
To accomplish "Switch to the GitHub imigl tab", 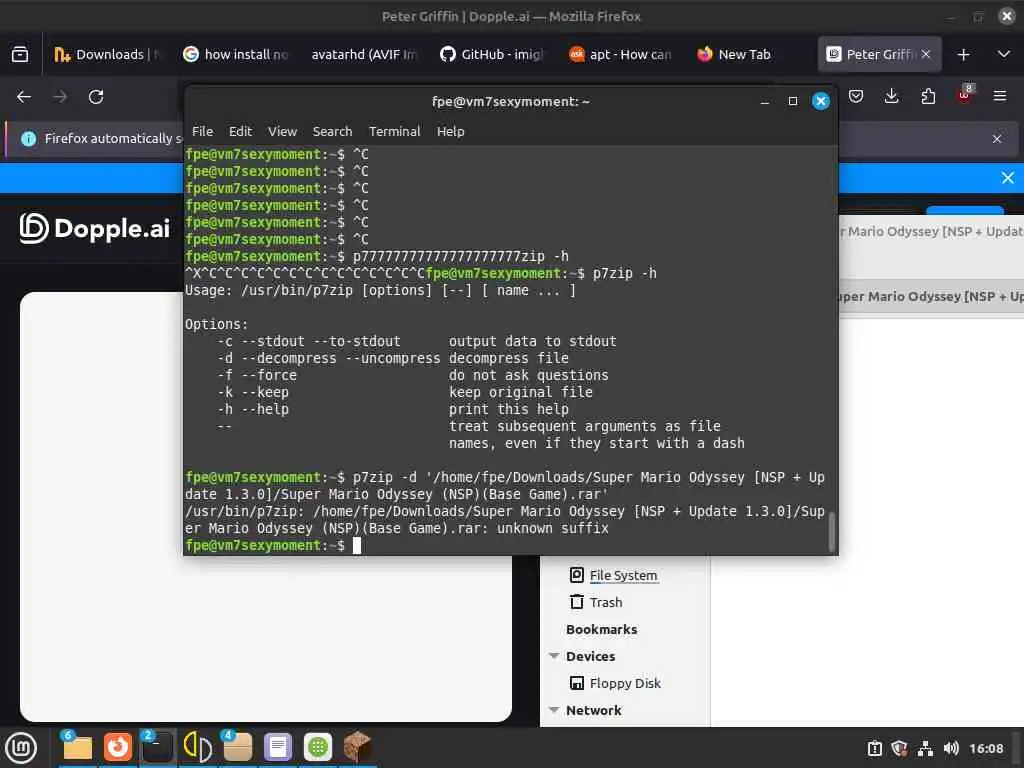I will 491,54.
